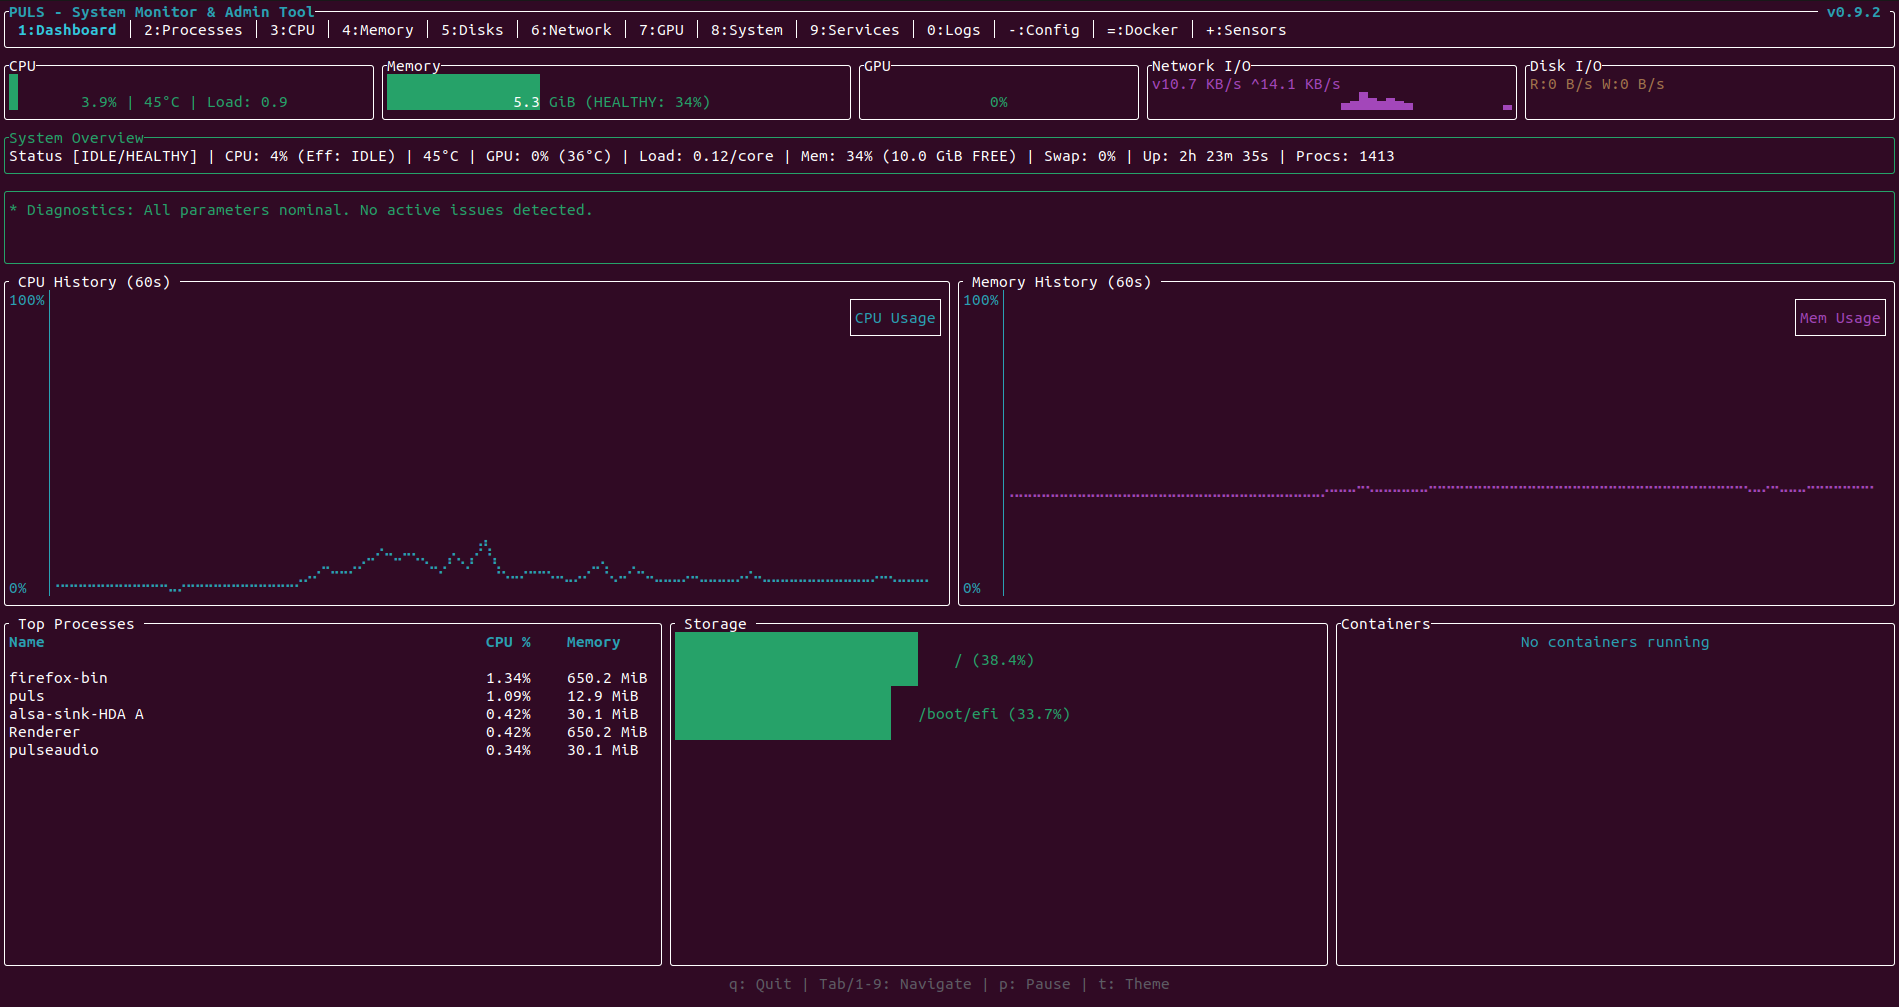
Task: Open the 9:Services tab
Action: [855, 30]
